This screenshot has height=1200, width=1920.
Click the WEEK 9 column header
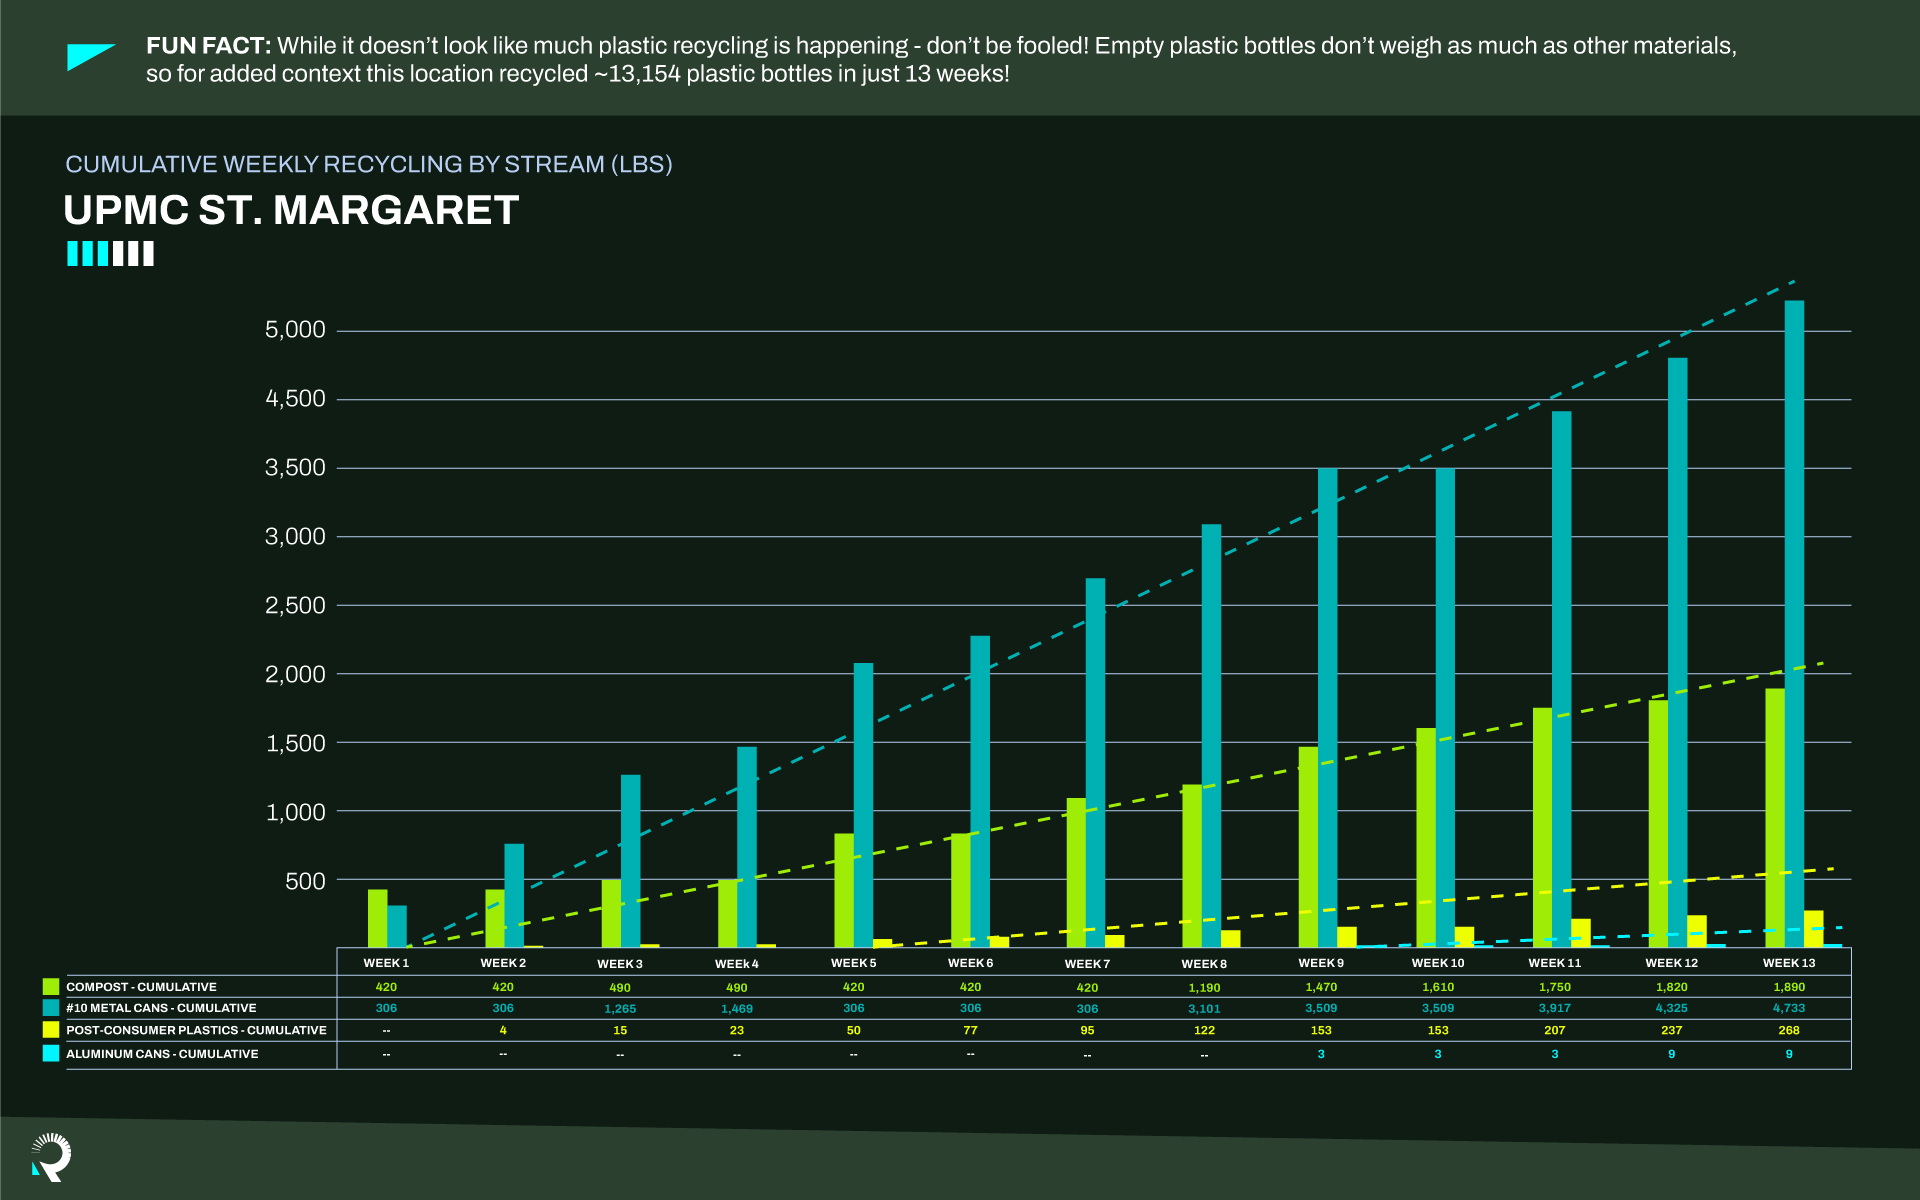tap(1321, 963)
